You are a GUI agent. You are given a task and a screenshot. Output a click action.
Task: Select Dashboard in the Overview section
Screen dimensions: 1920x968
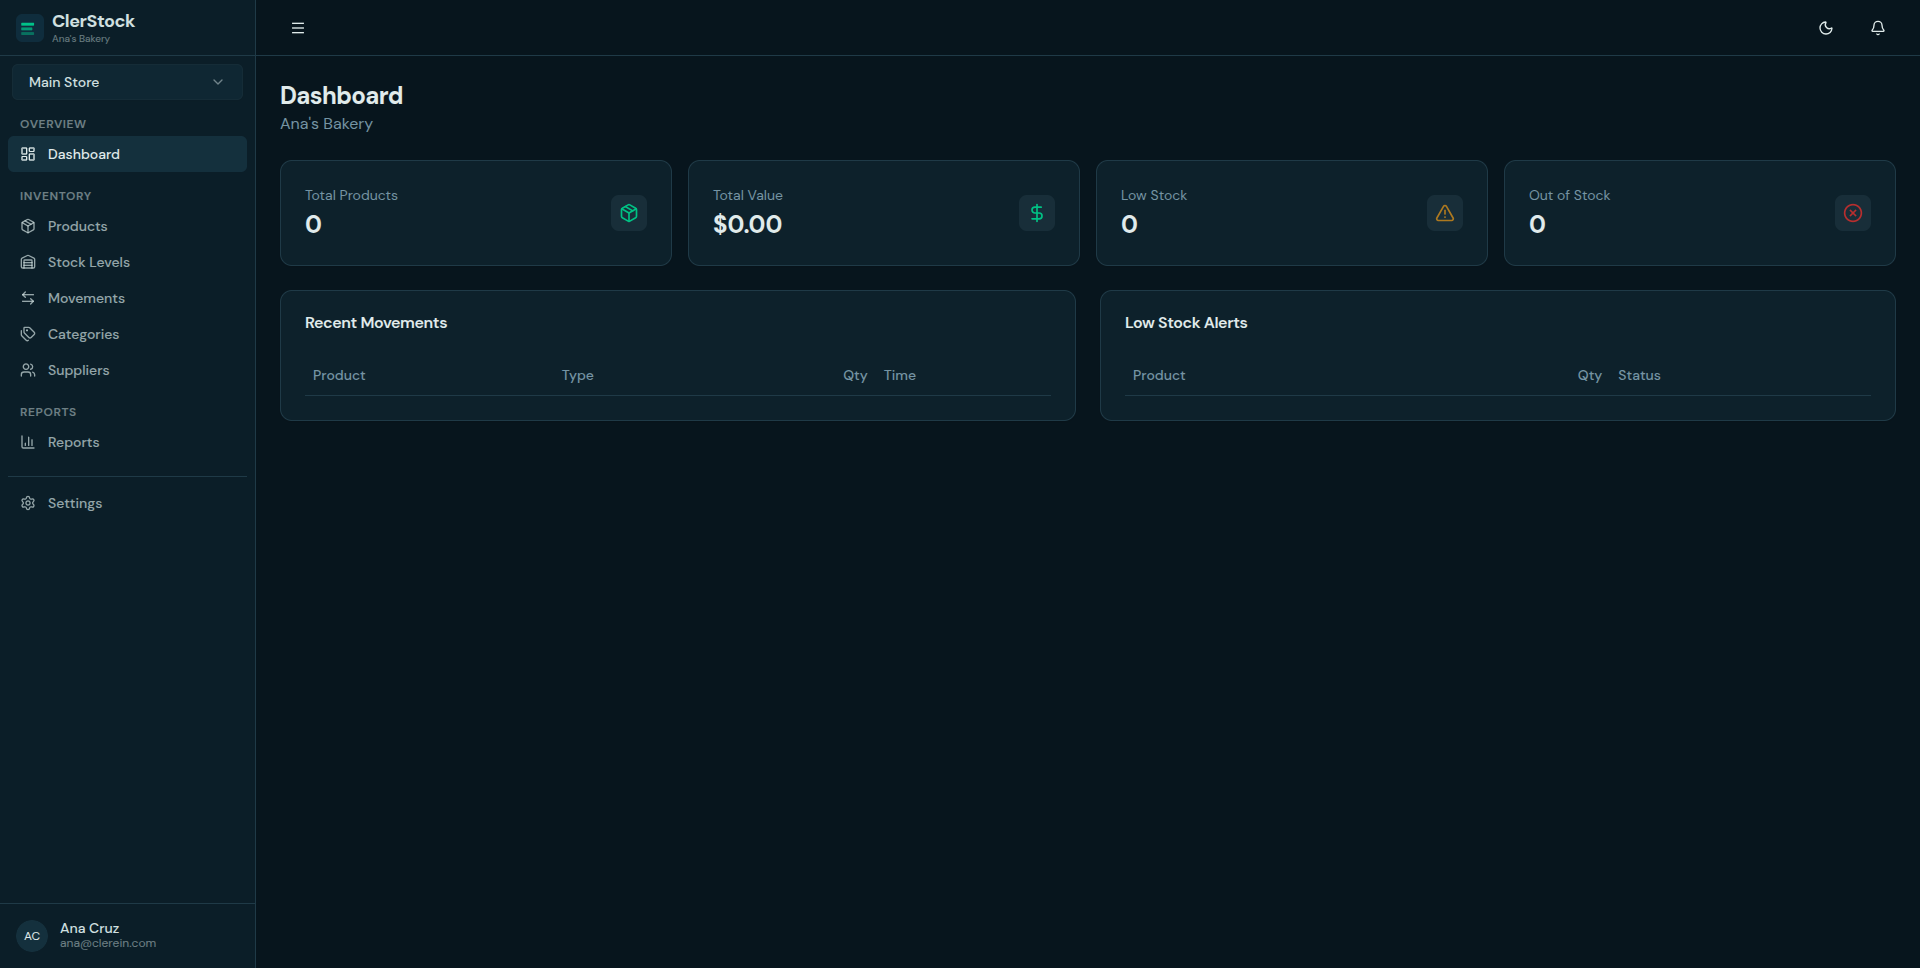pyautogui.click(x=83, y=154)
